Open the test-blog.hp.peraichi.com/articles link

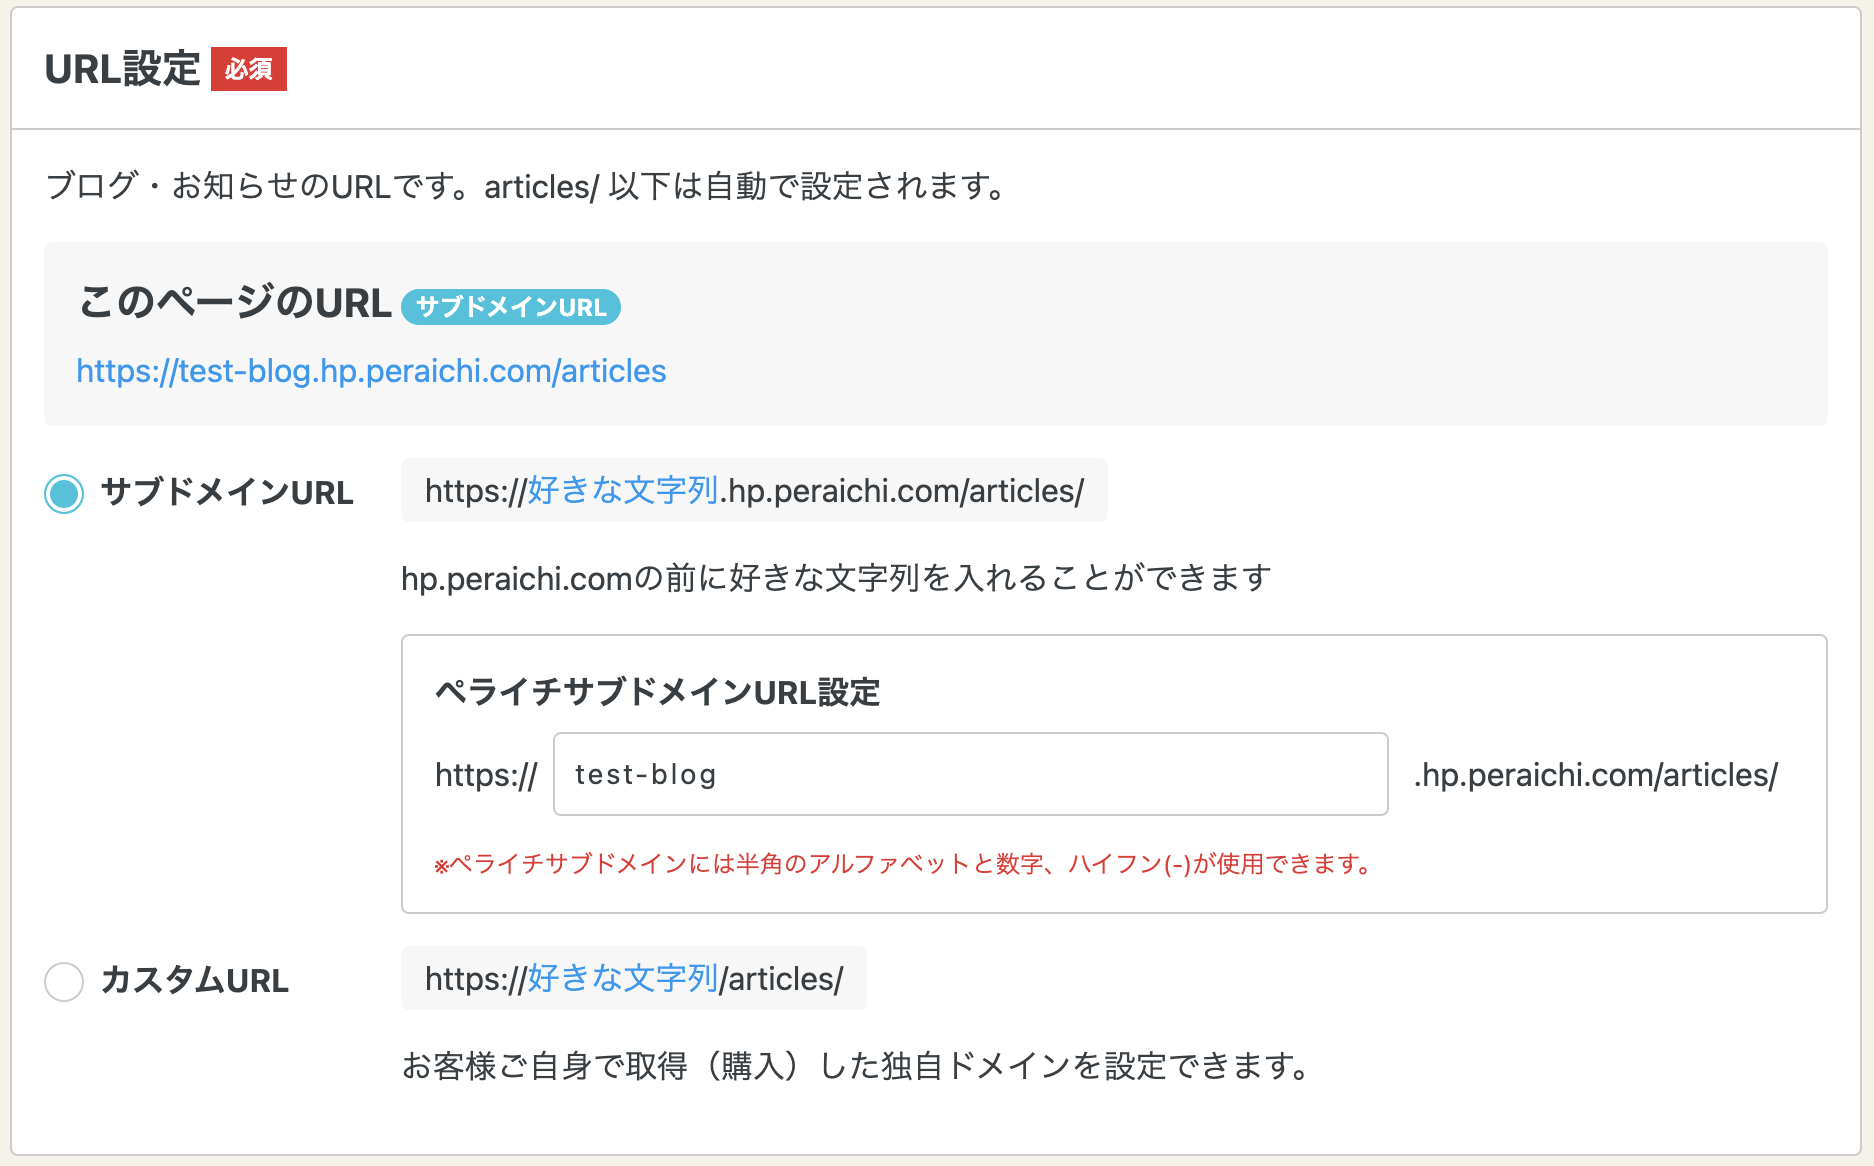click(x=371, y=371)
